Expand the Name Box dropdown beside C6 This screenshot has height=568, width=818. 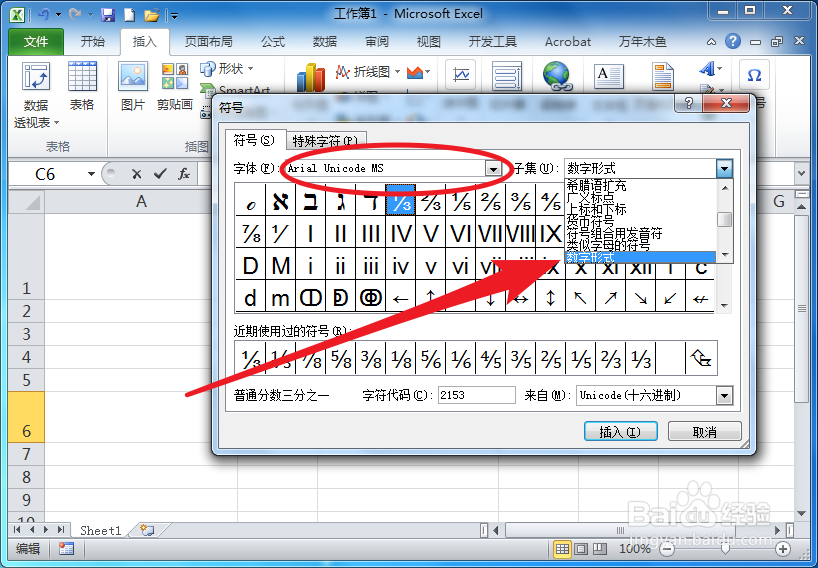pos(91,174)
